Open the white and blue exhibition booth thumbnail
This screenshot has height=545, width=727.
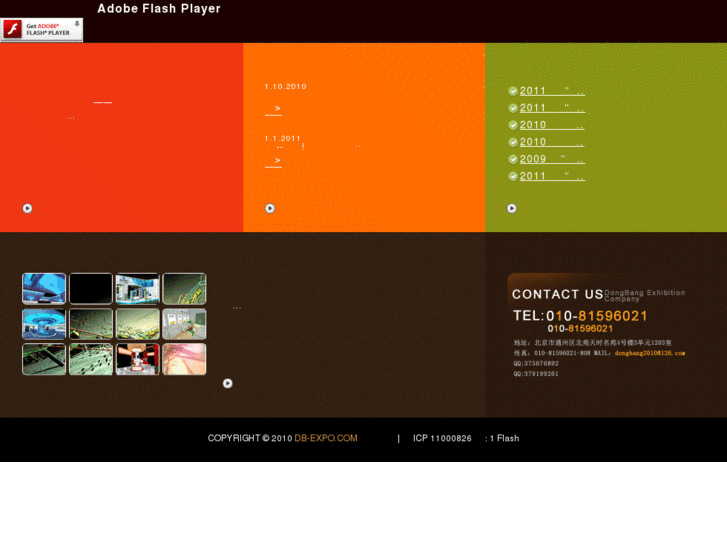tap(138, 289)
